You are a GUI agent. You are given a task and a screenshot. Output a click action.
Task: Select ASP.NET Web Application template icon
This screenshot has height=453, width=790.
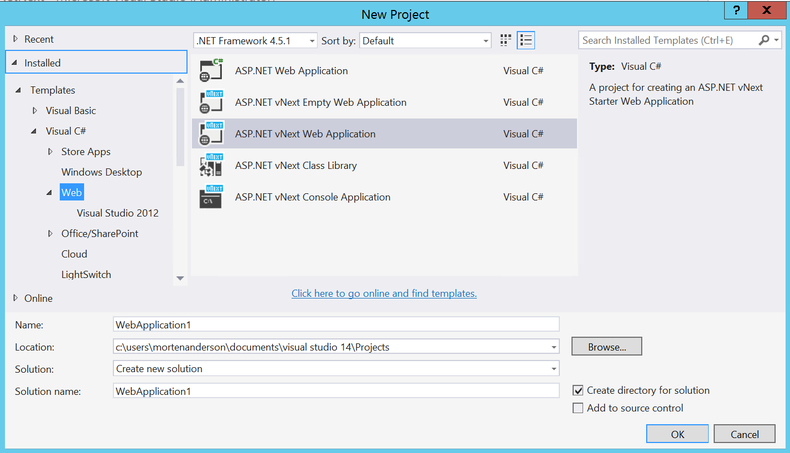tap(211, 71)
